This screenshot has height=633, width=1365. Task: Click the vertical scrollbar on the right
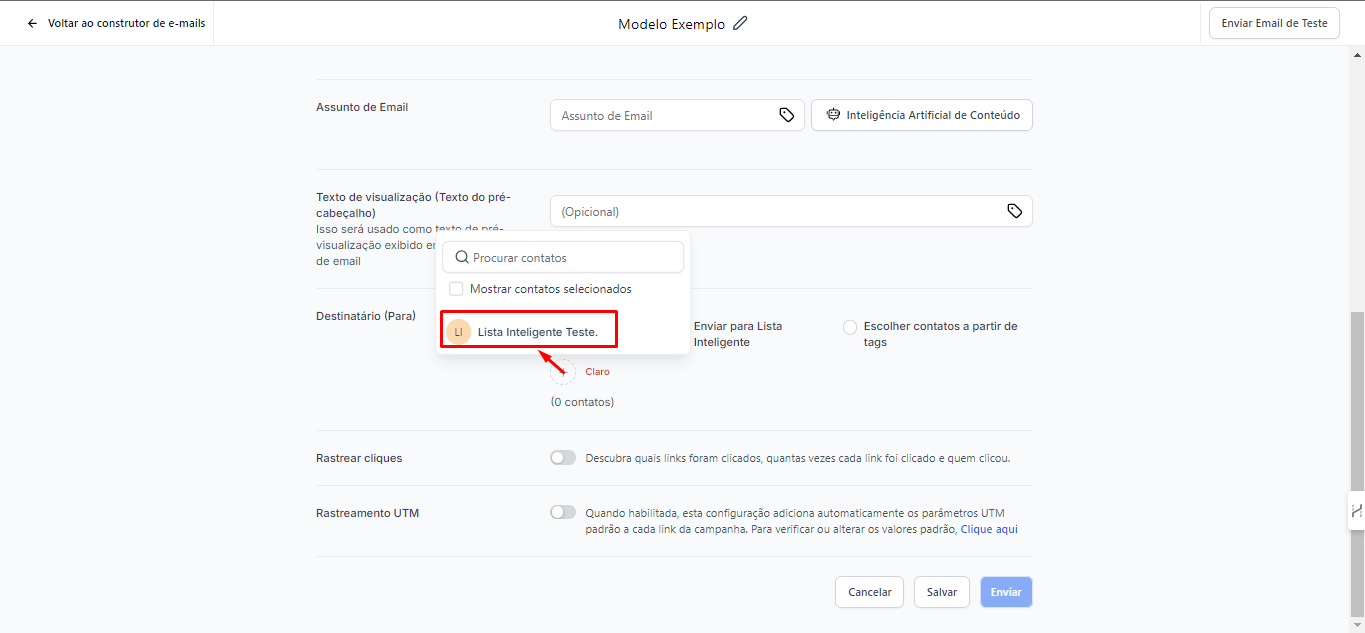[1357, 400]
